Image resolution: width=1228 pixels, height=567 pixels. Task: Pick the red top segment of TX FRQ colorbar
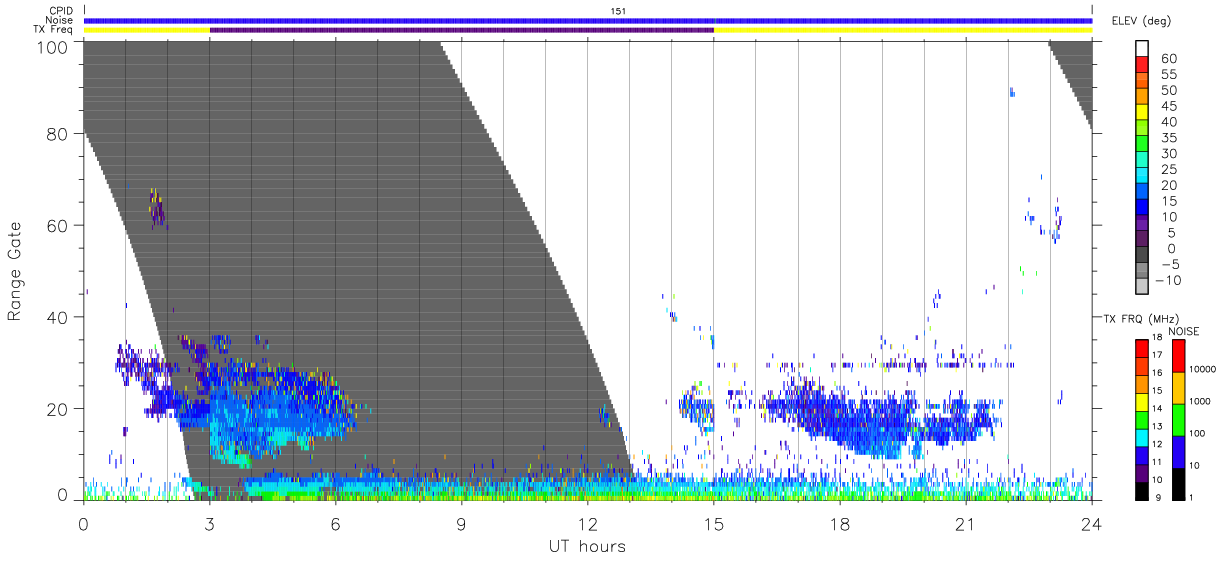pos(1142,349)
